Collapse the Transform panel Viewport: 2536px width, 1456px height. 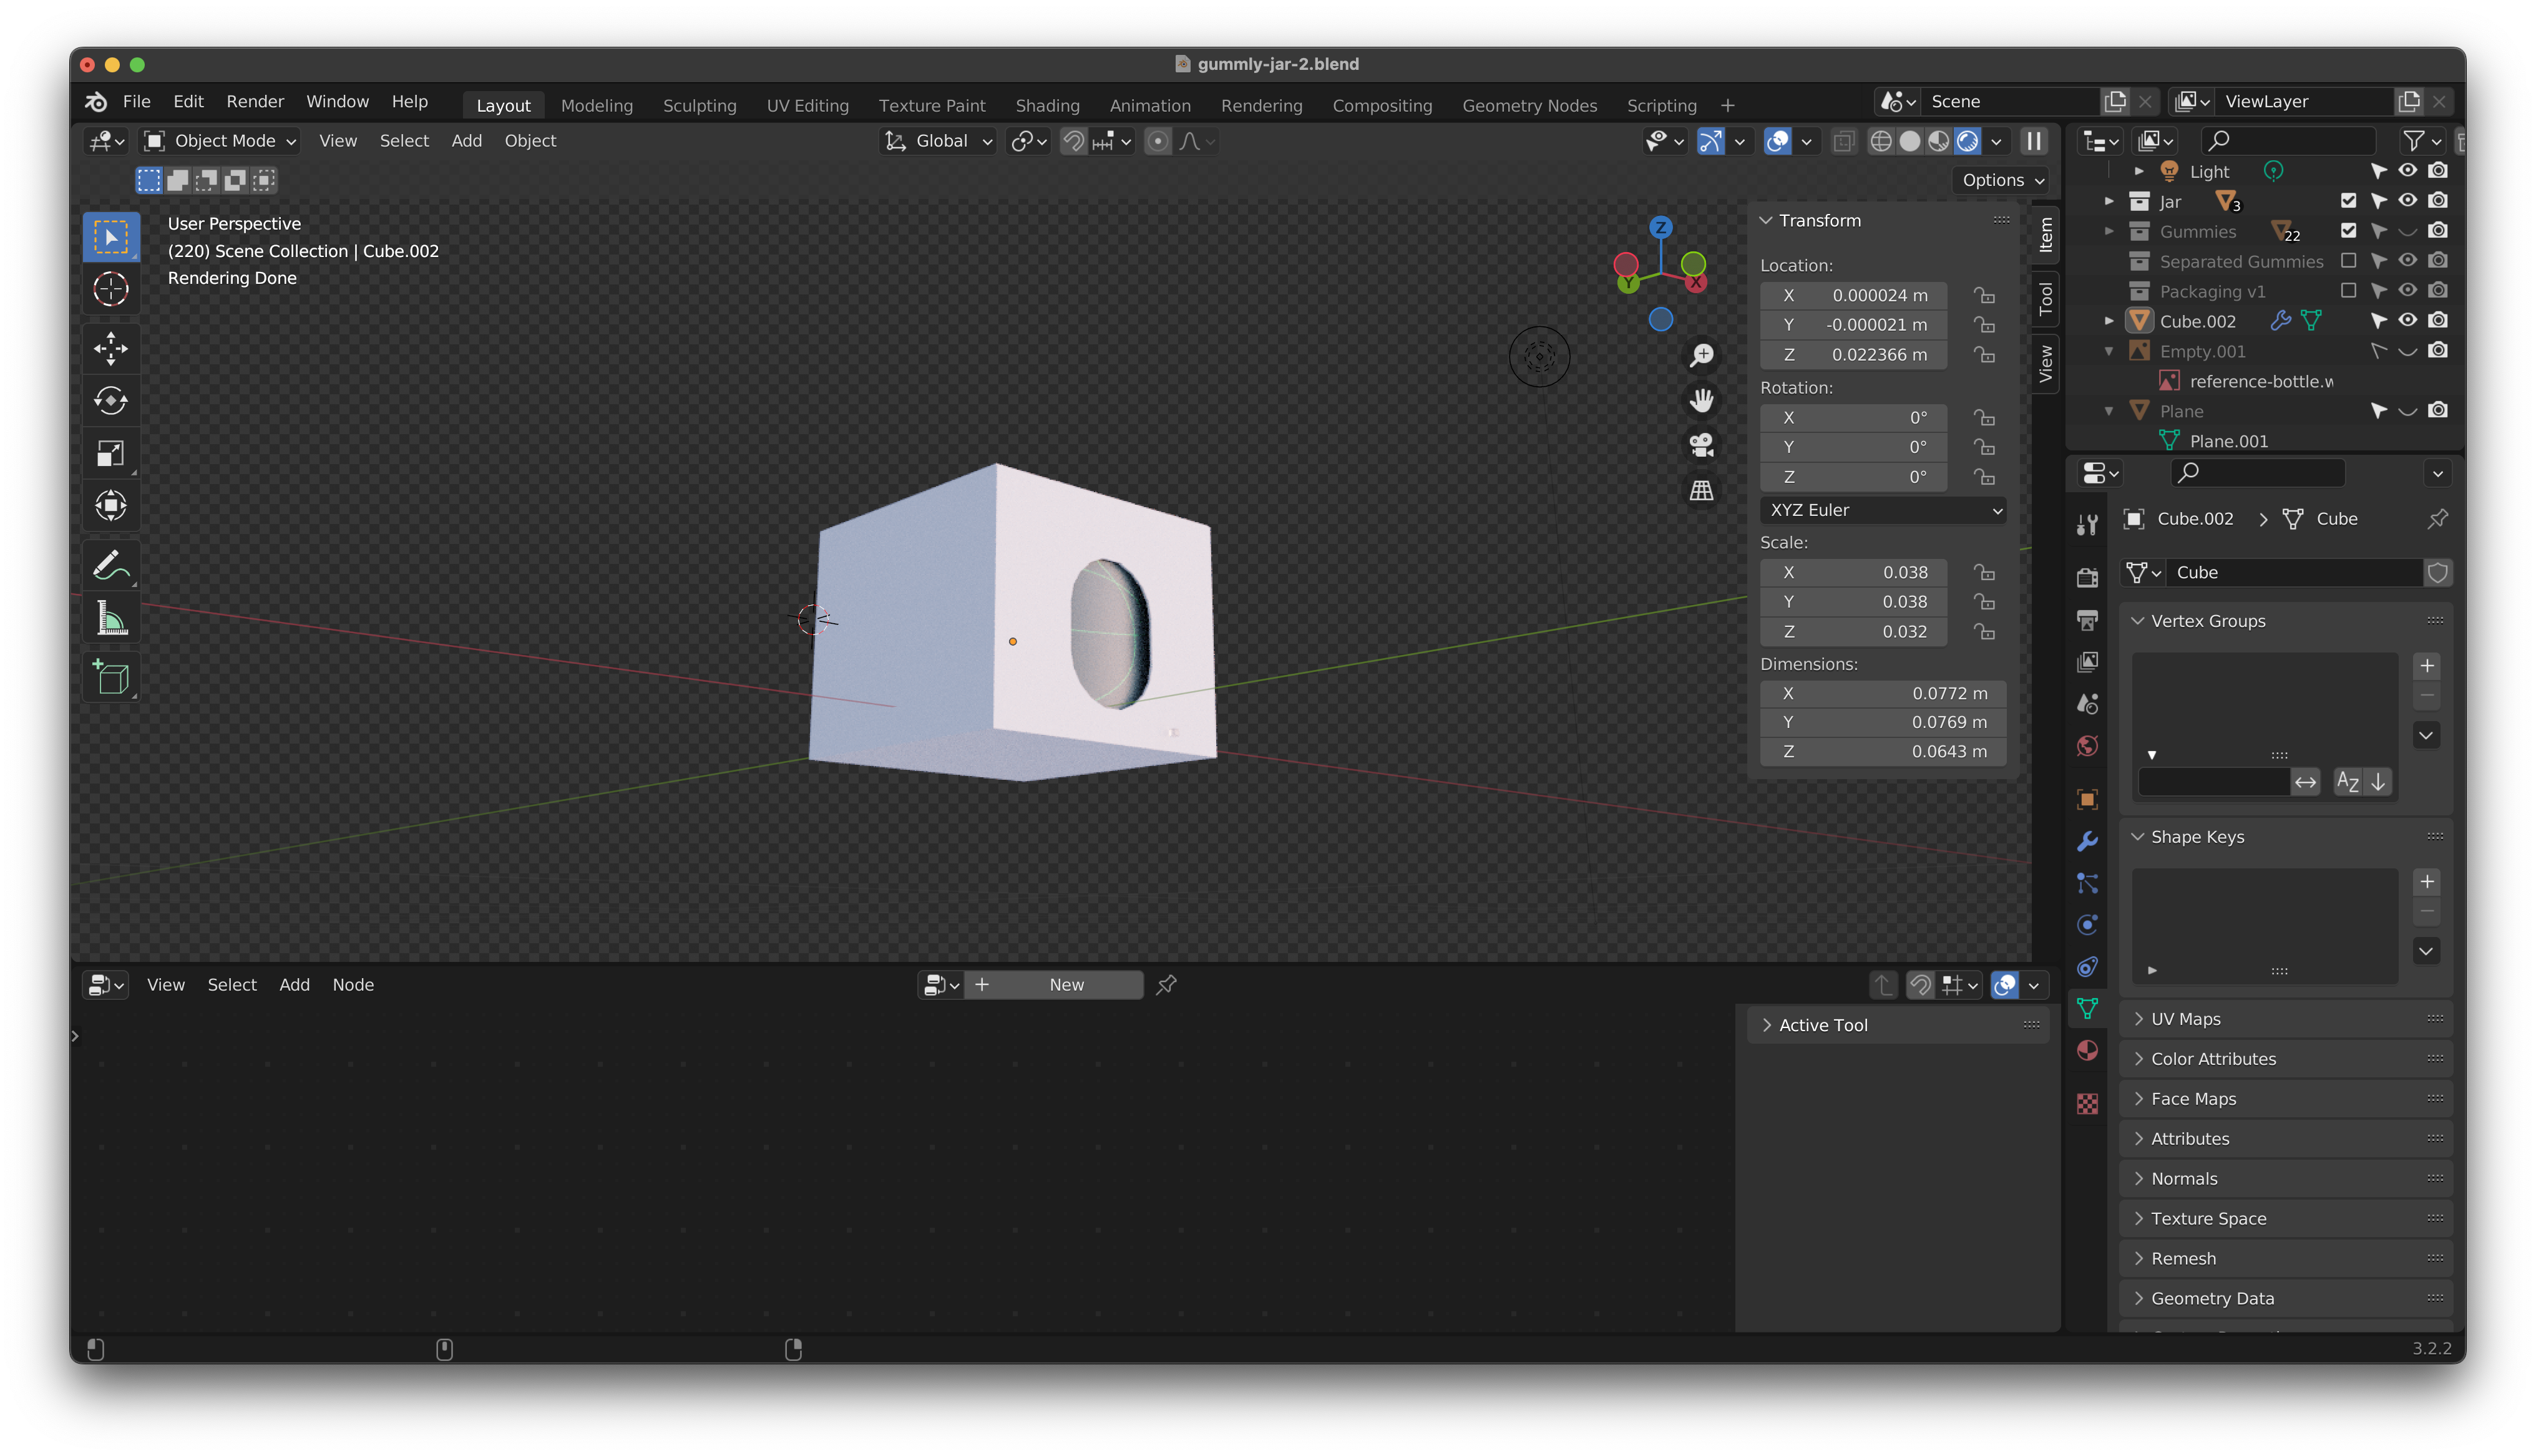pos(1766,220)
